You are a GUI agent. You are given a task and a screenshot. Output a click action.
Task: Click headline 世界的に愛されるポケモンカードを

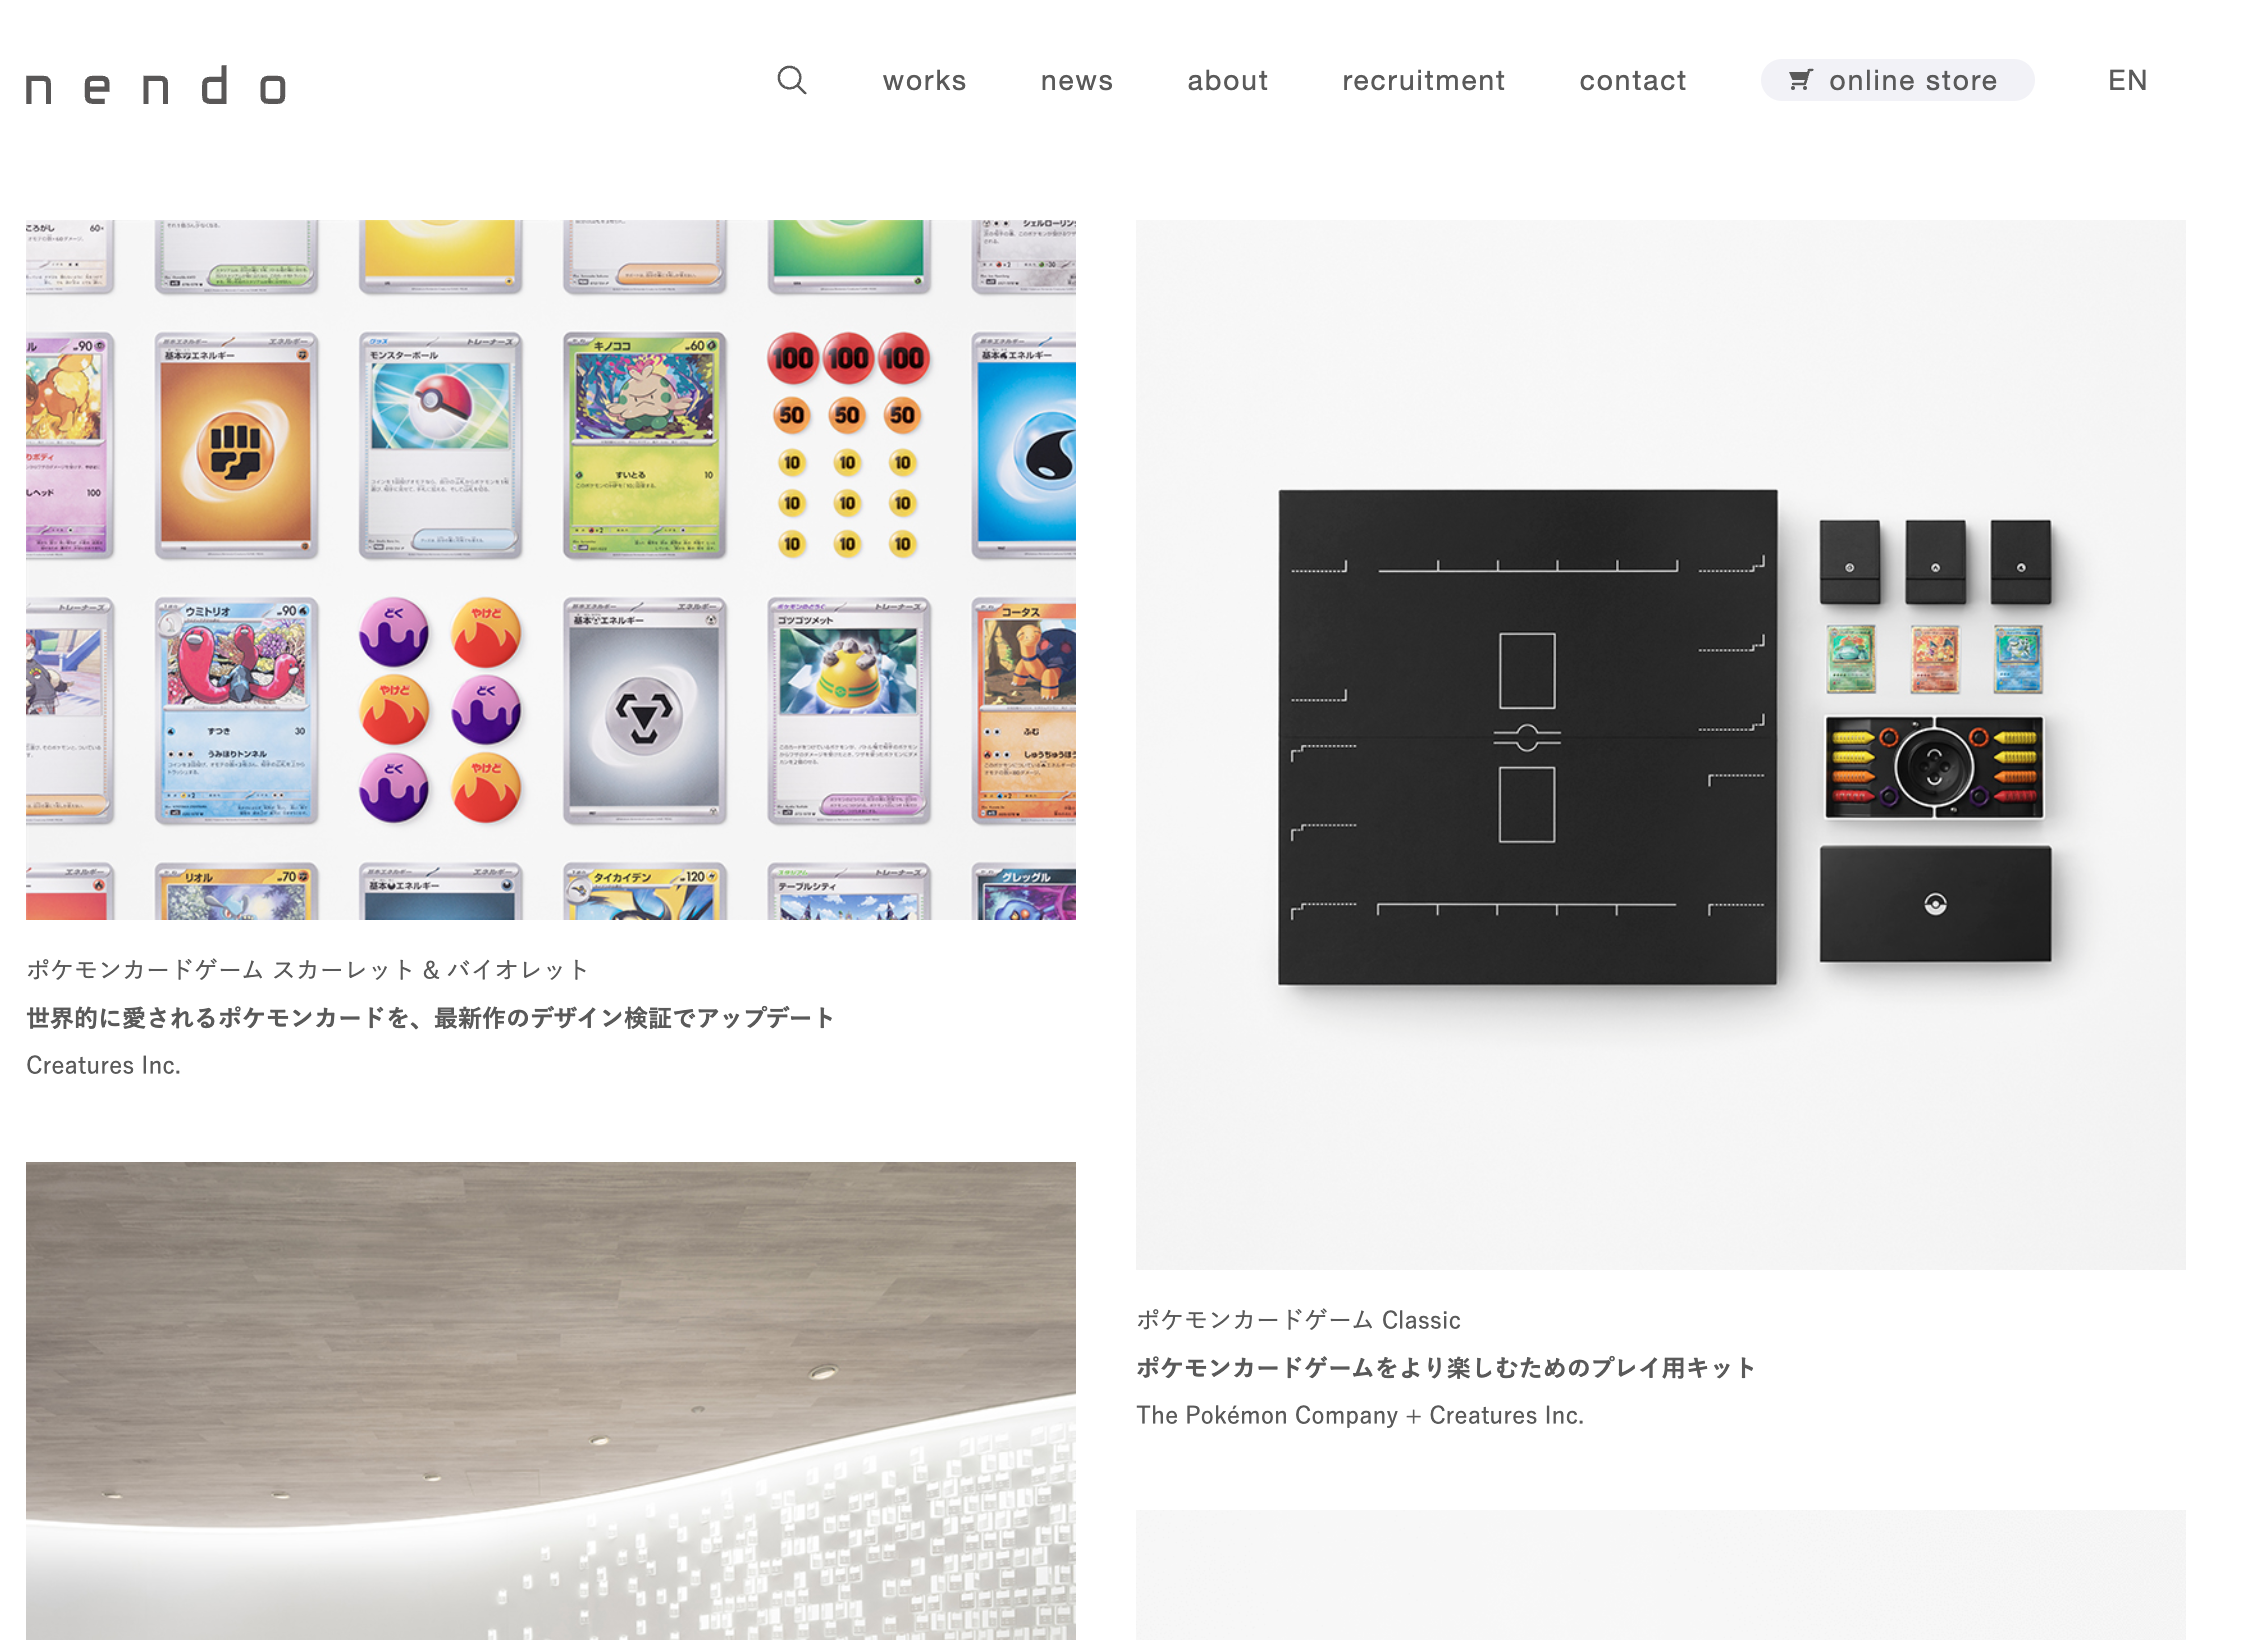point(217,1018)
